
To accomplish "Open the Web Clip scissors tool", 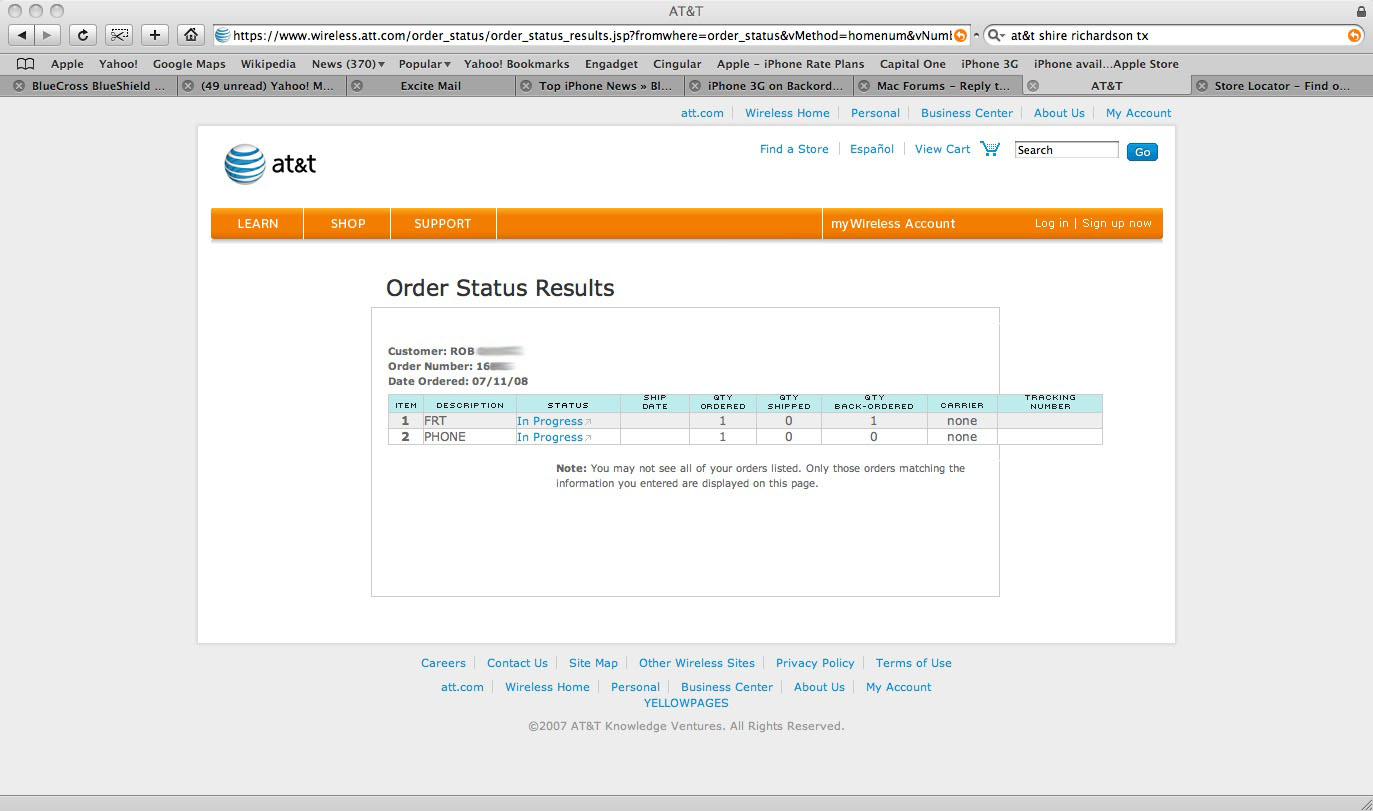I will (119, 35).
